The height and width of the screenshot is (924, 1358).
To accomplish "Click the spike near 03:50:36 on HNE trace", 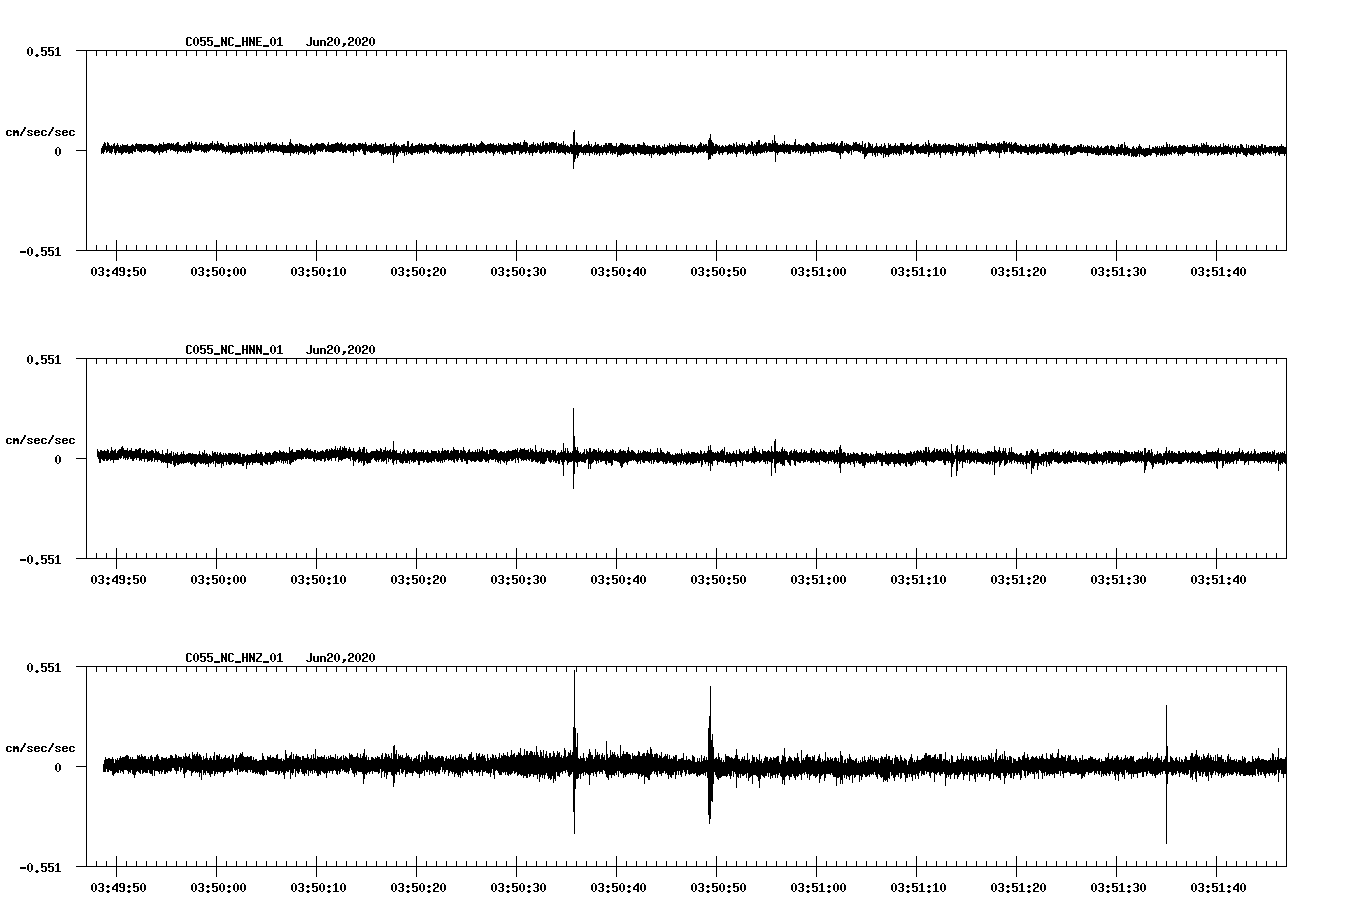I will (x=574, y=149).
